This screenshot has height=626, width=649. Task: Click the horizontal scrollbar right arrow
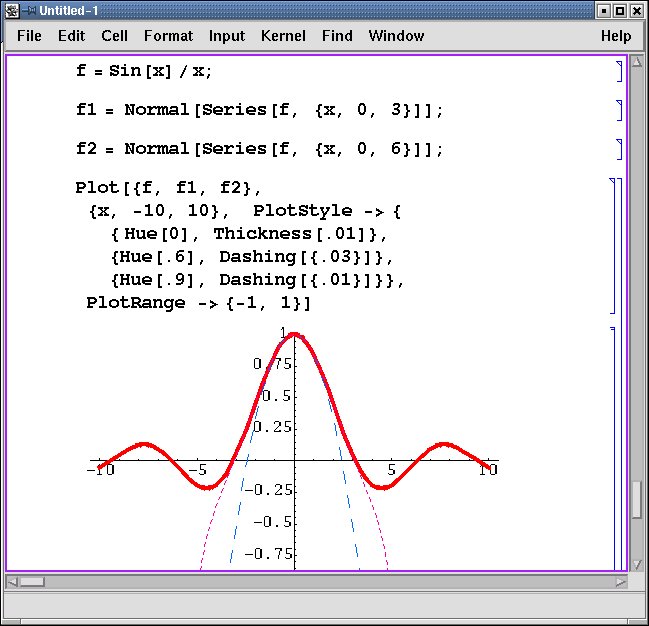(x=620, y=581)
